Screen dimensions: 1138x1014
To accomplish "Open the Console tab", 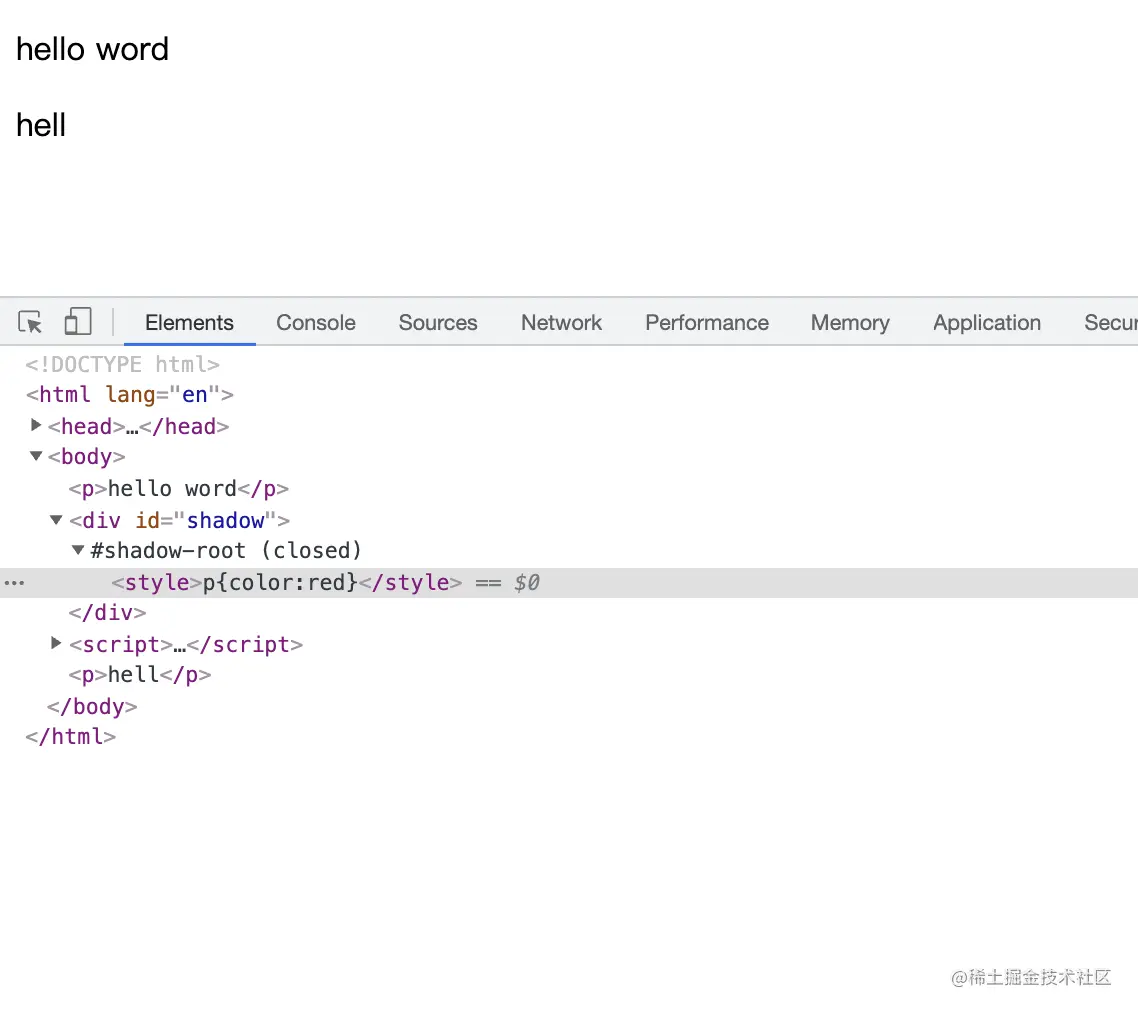I will 316,322.
